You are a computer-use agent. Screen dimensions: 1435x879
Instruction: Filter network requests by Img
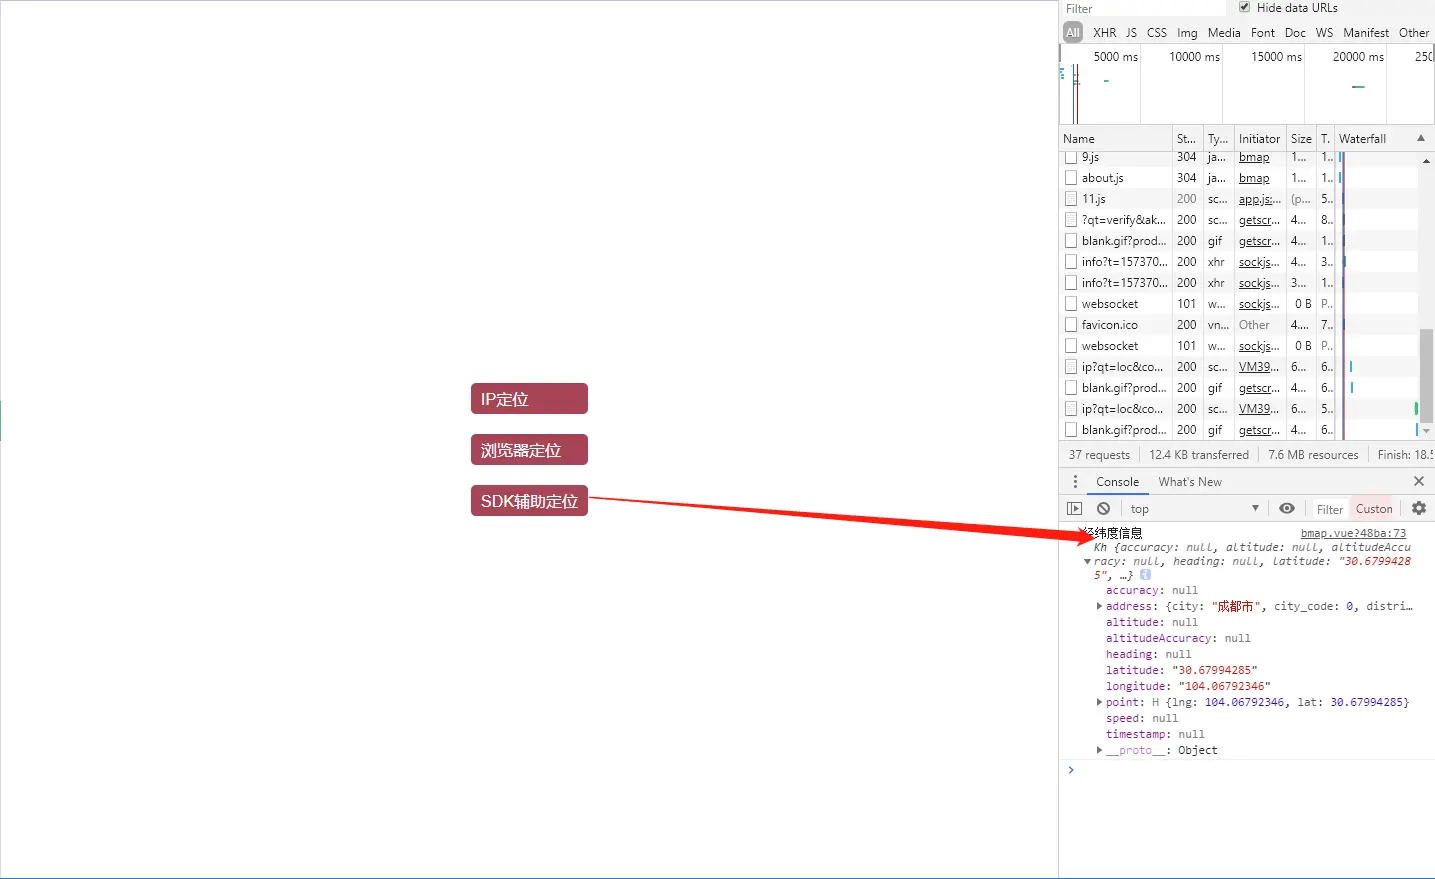(1187, 32)
